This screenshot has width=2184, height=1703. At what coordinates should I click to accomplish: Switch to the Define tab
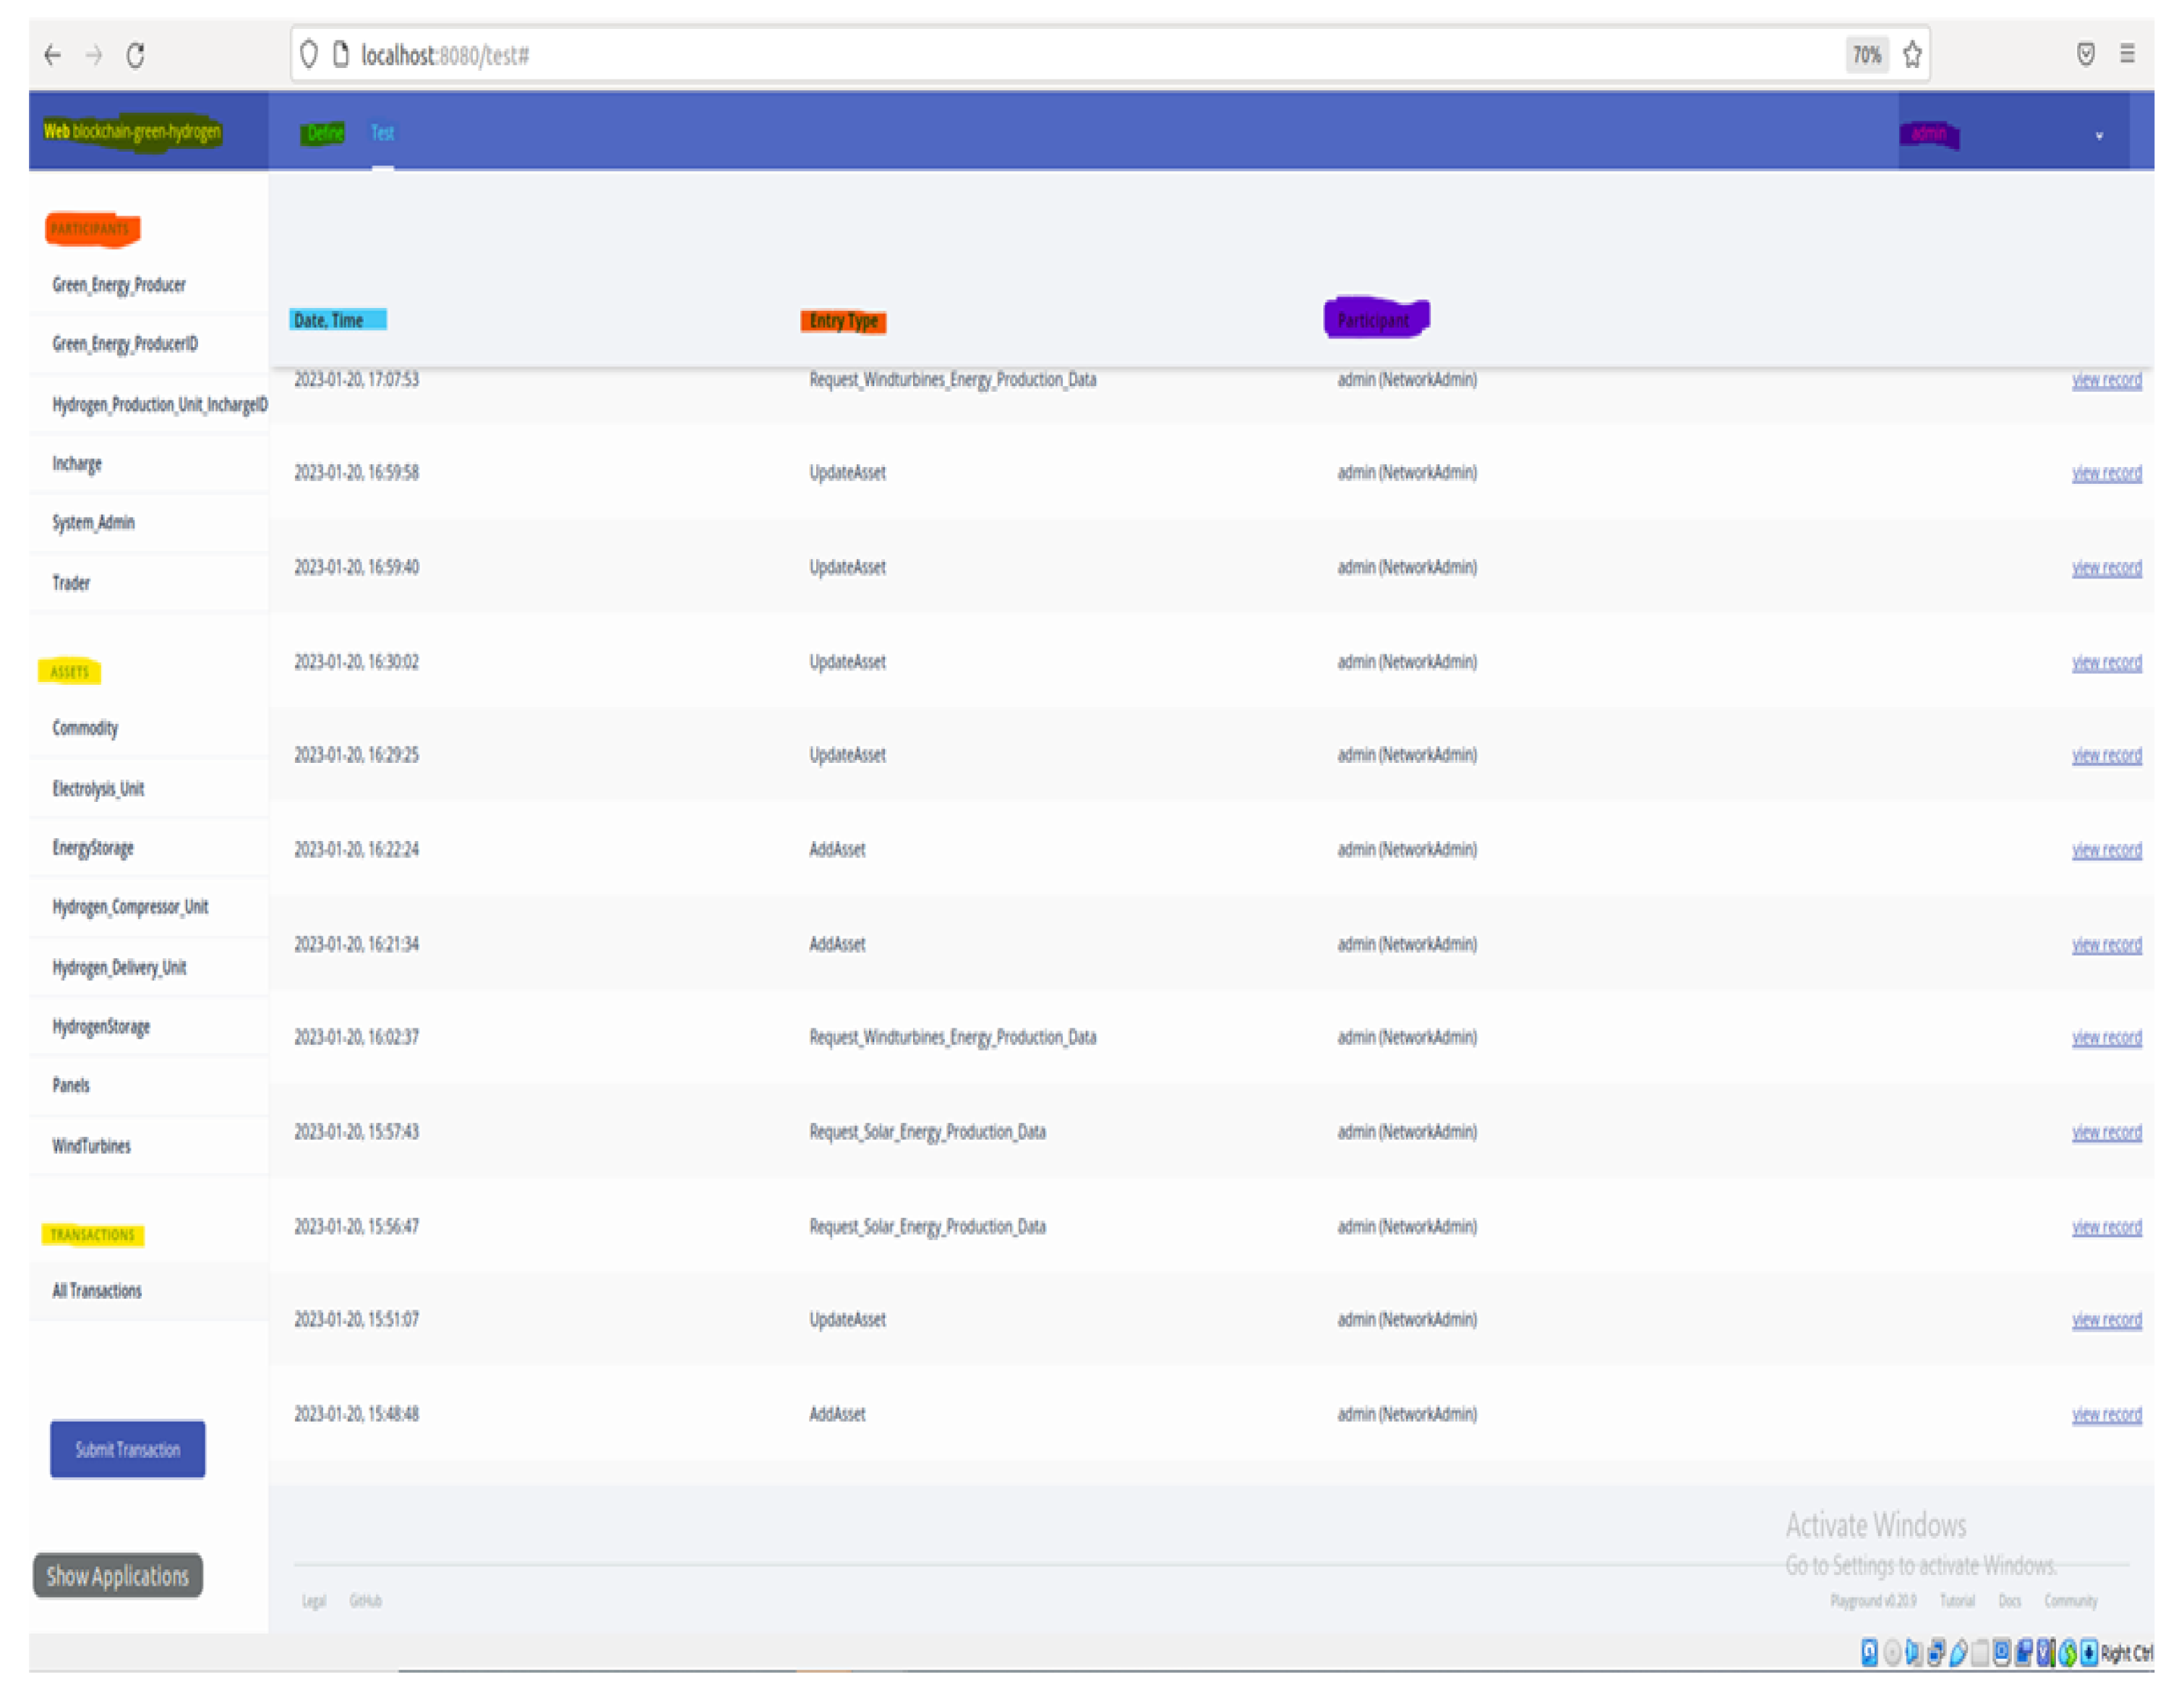(x=324, y=133)
